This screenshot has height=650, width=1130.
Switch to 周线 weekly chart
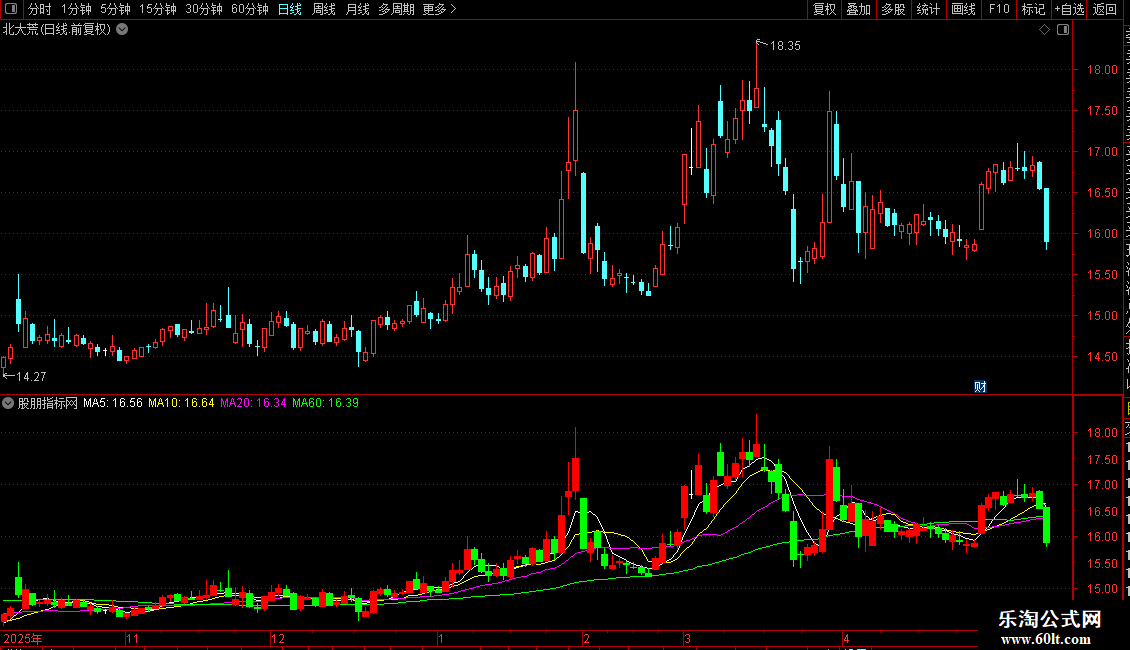point(324,9)
